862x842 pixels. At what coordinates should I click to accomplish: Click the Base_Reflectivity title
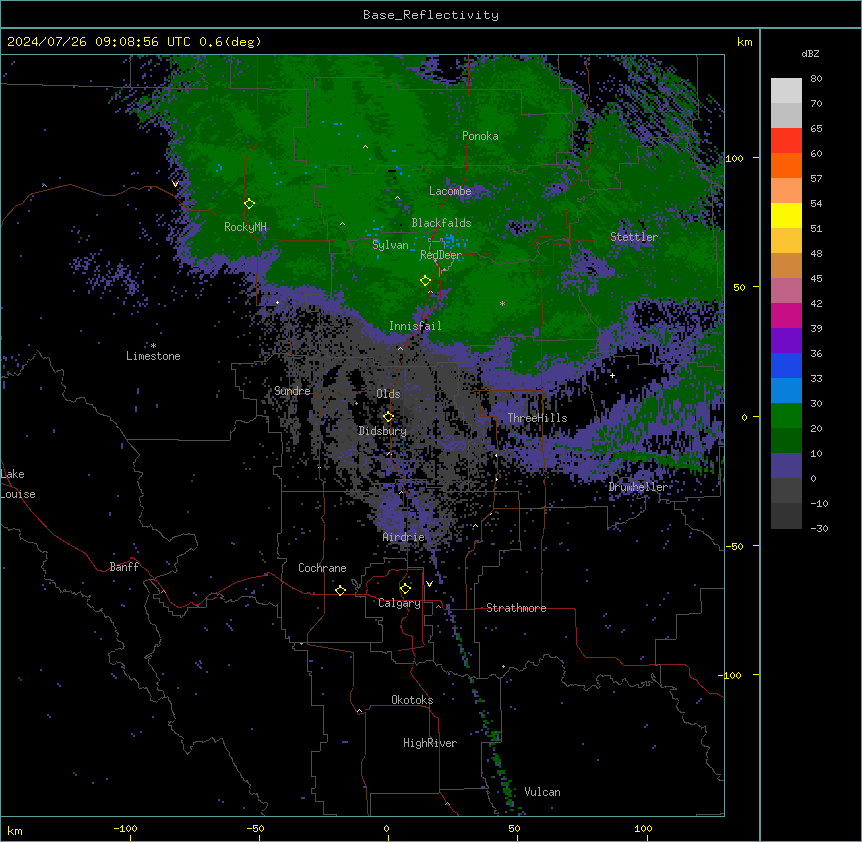(x=431, y=15)
